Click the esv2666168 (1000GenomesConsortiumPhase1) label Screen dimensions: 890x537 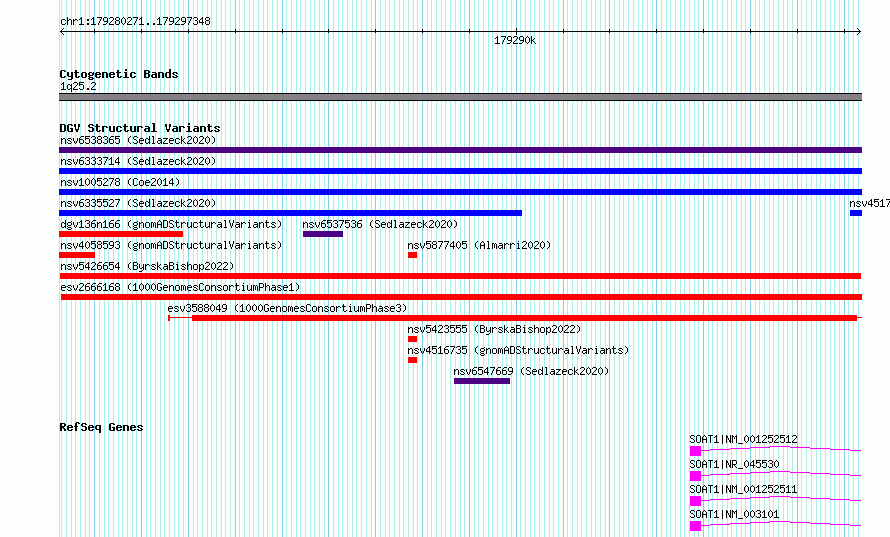180,287
